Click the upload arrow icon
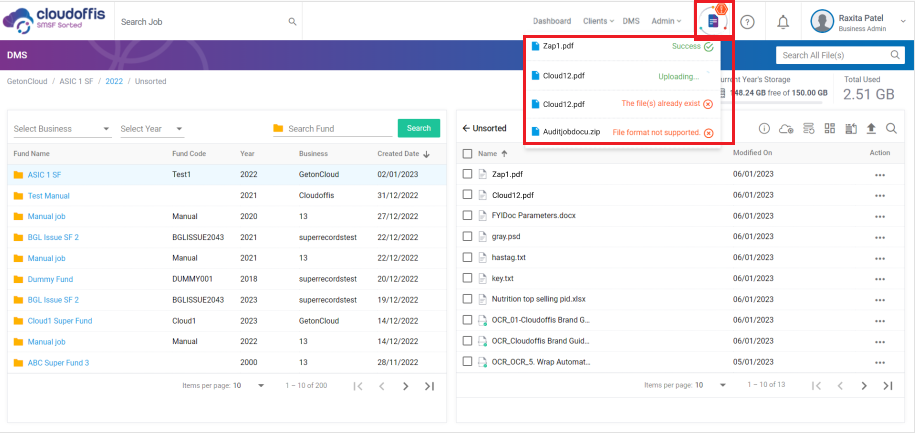Screen dimensions: 915x433 pos(871,128)
